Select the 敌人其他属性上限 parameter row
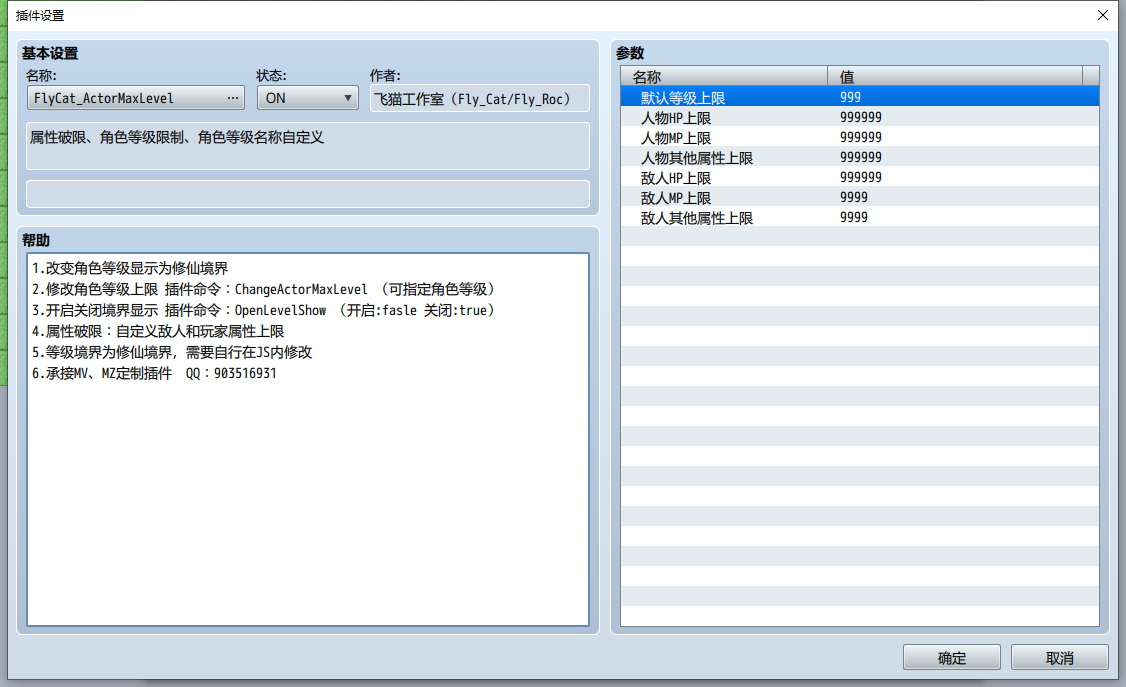Image resolution: width=1126 pixels, height=687 pixels. [x=860, y=218]
